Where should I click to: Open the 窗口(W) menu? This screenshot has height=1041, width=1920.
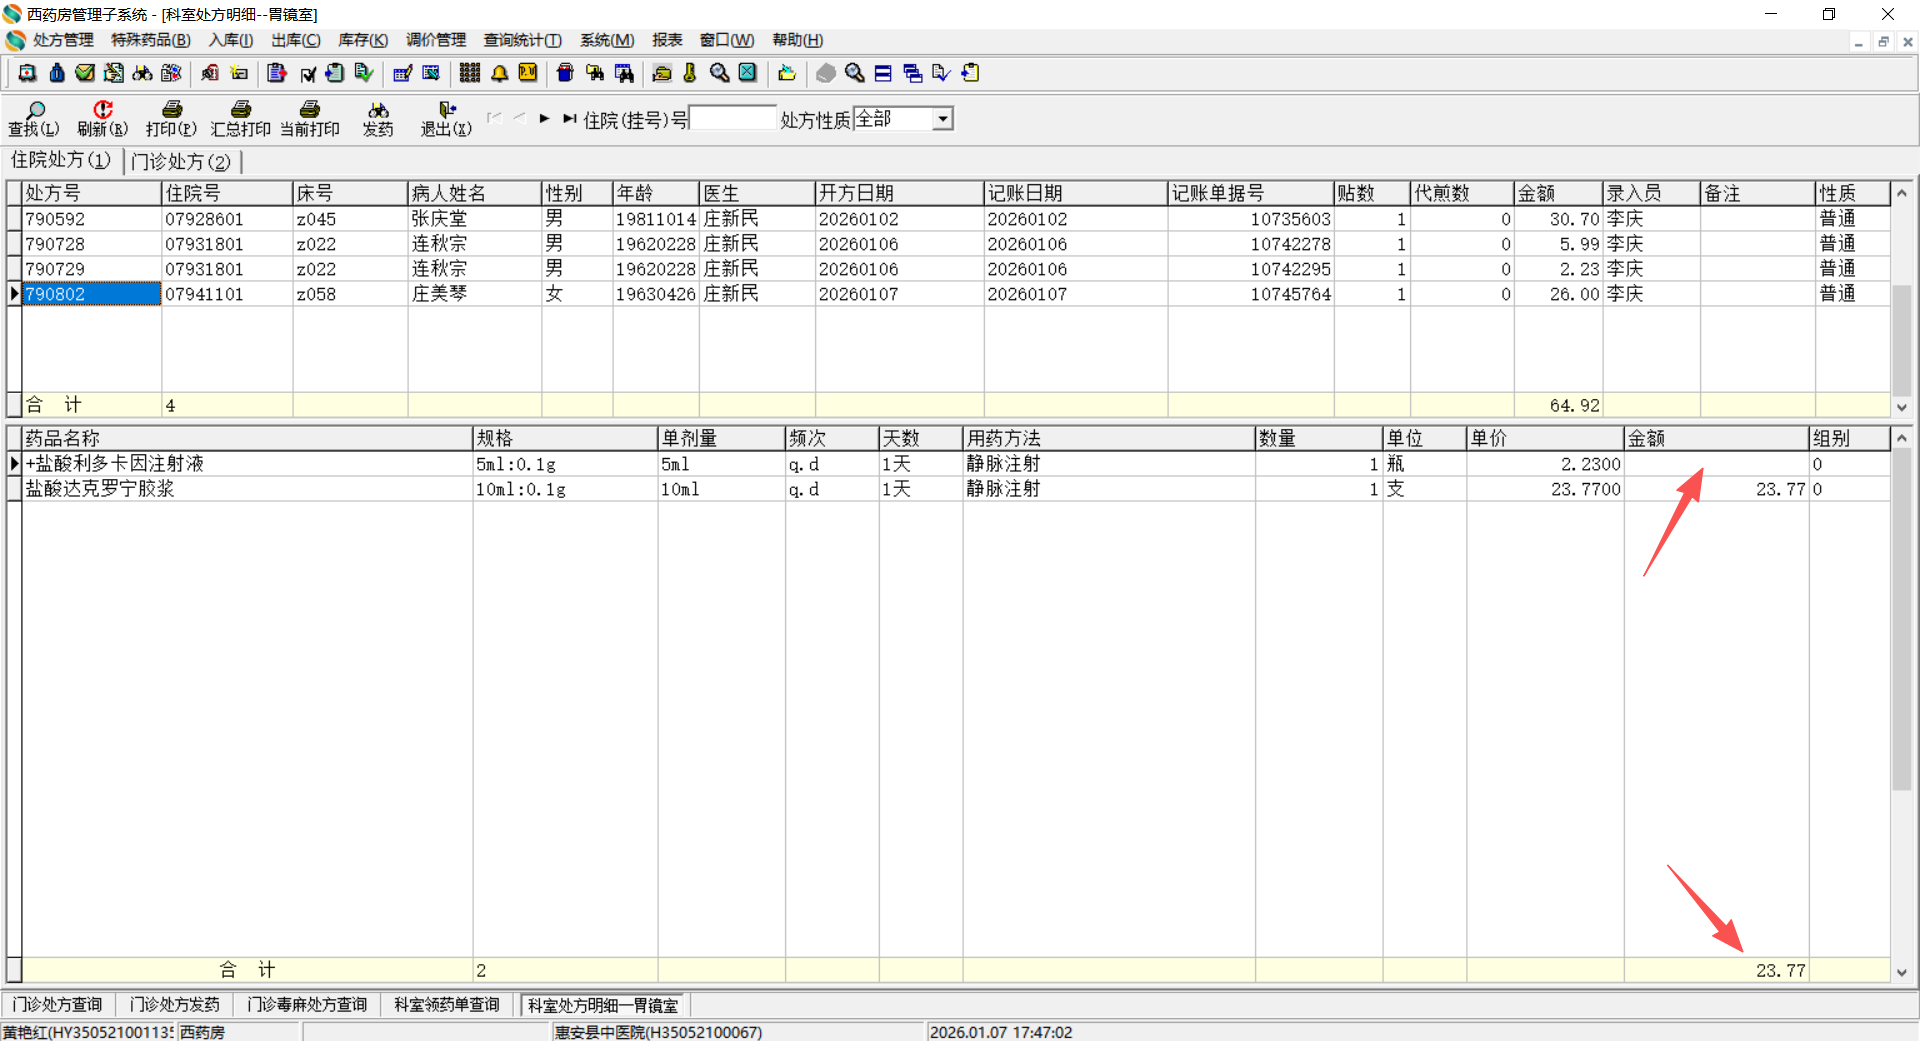pyautogui.click(x=727, y=40)
